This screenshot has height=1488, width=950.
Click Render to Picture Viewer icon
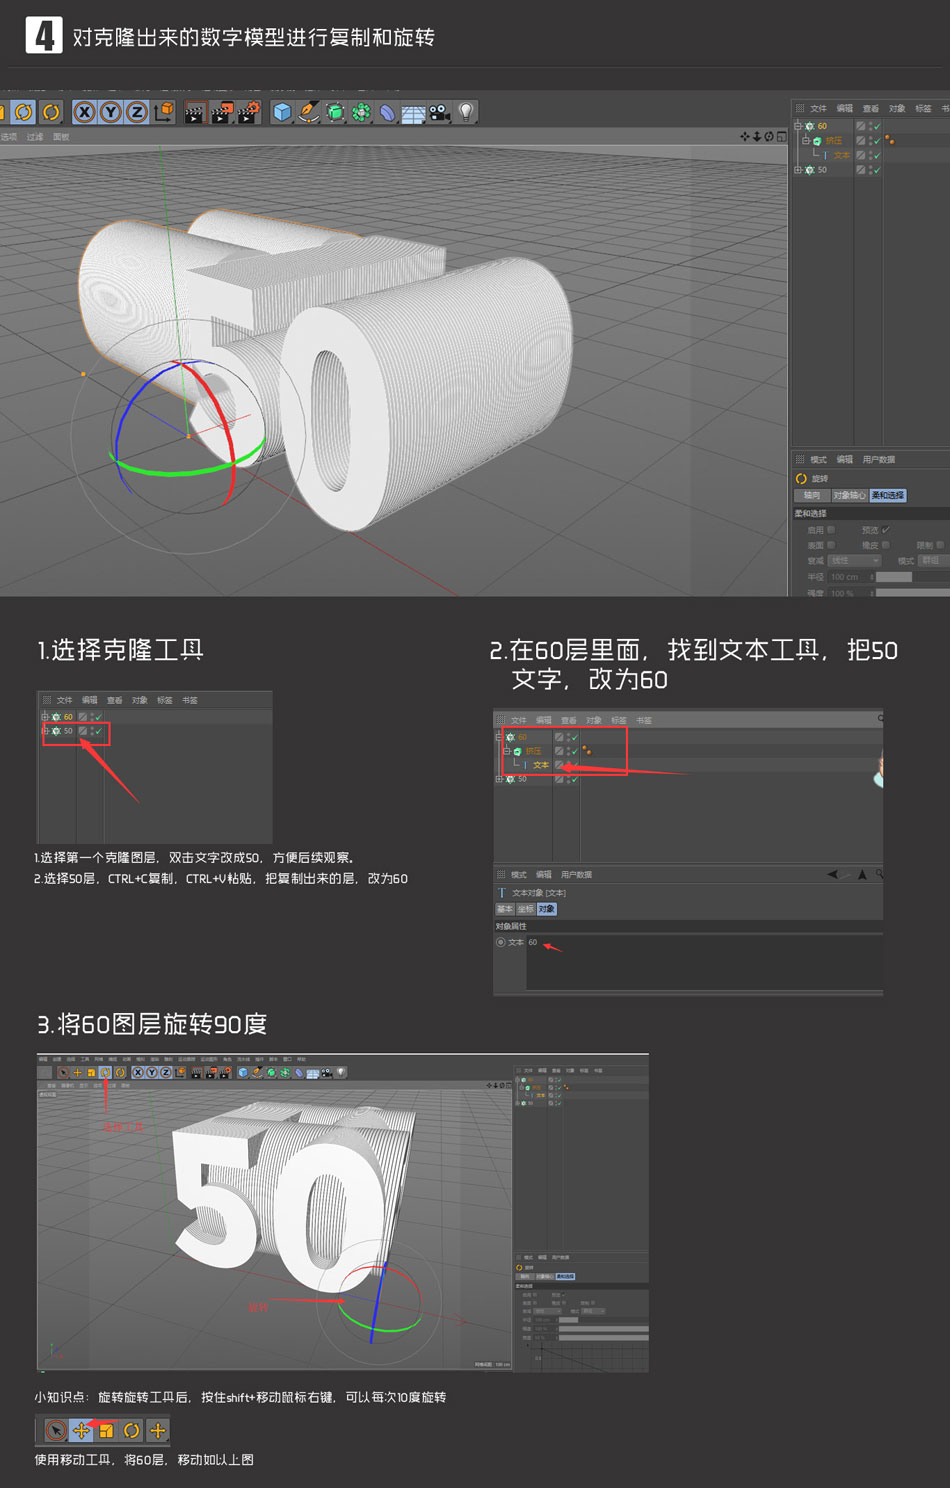(222, 112)
